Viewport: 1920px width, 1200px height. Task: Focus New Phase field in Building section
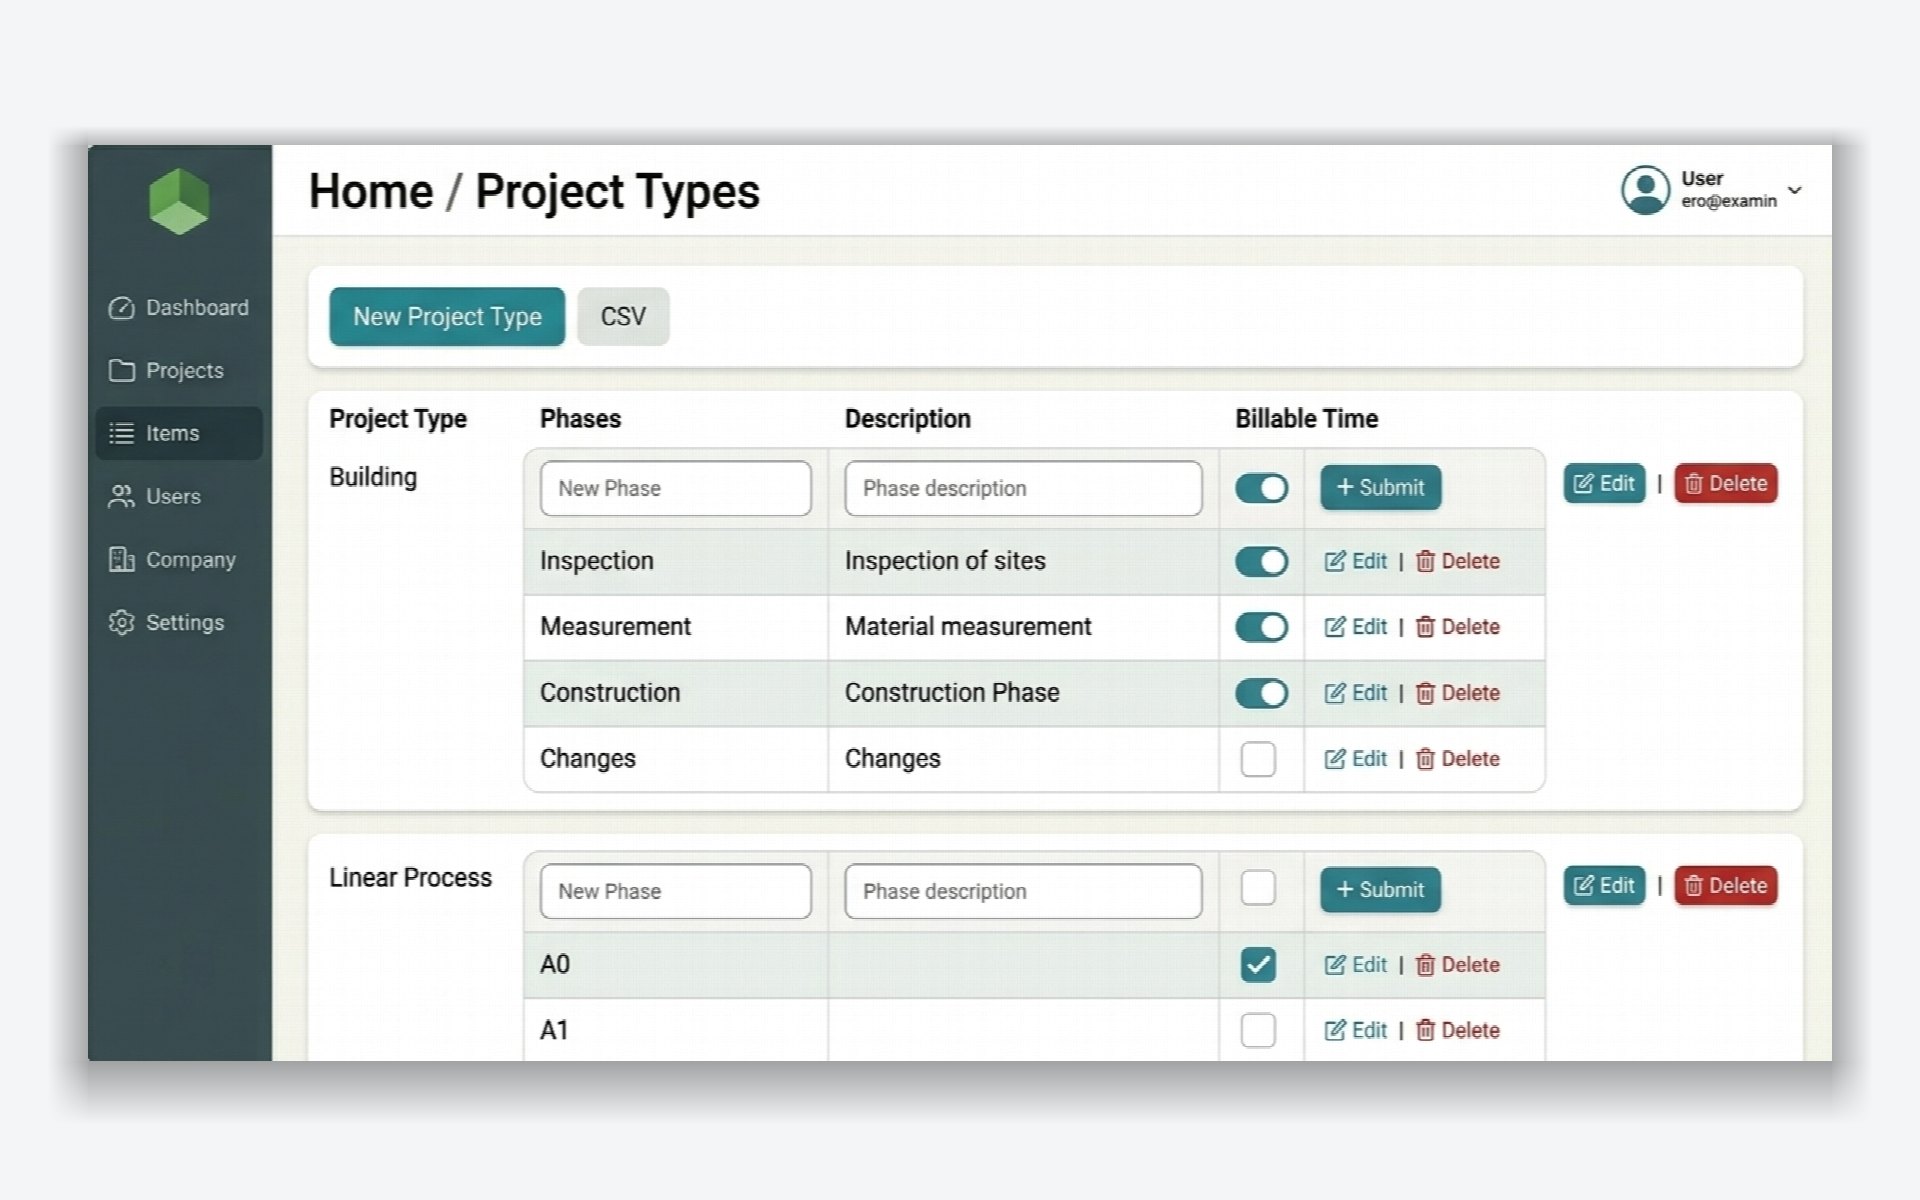coord(676,488)
